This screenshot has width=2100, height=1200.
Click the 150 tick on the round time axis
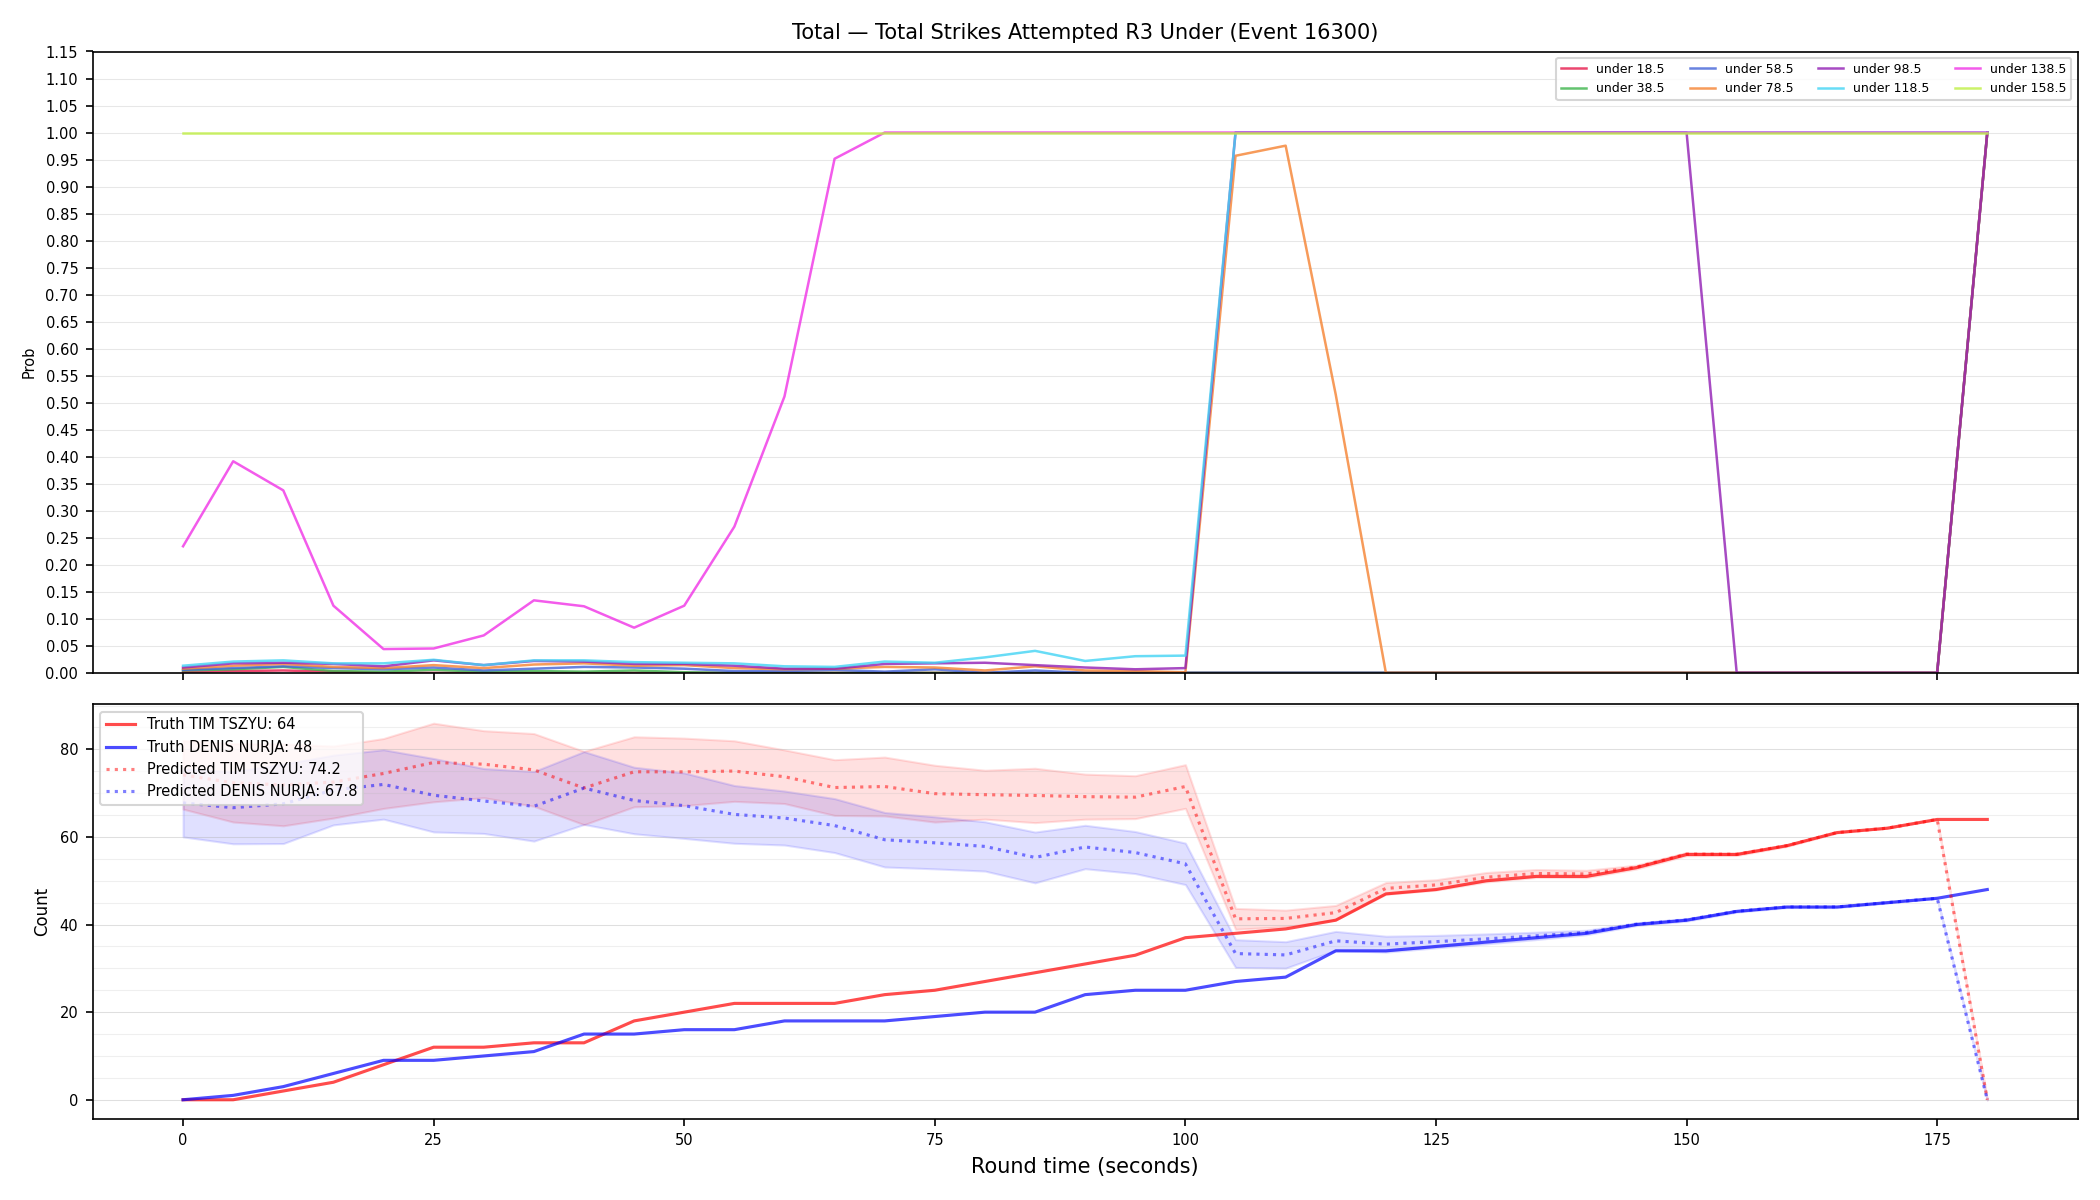[x=1686, y=1138]
